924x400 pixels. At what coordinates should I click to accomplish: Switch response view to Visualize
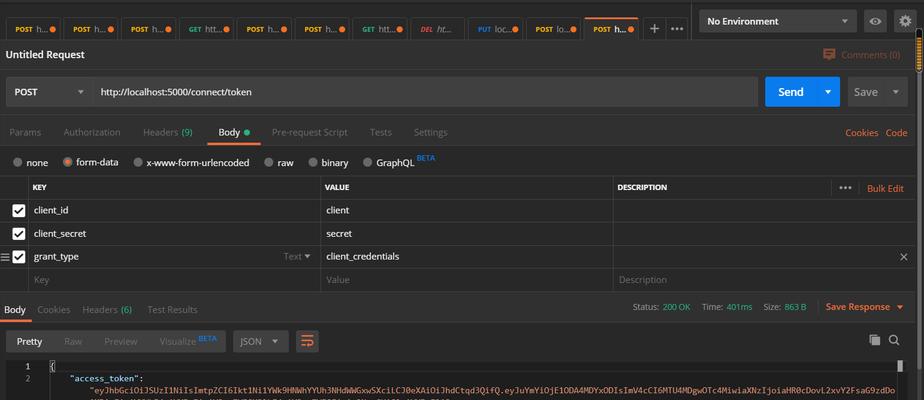pyautogui.click(x=188, y=341)
